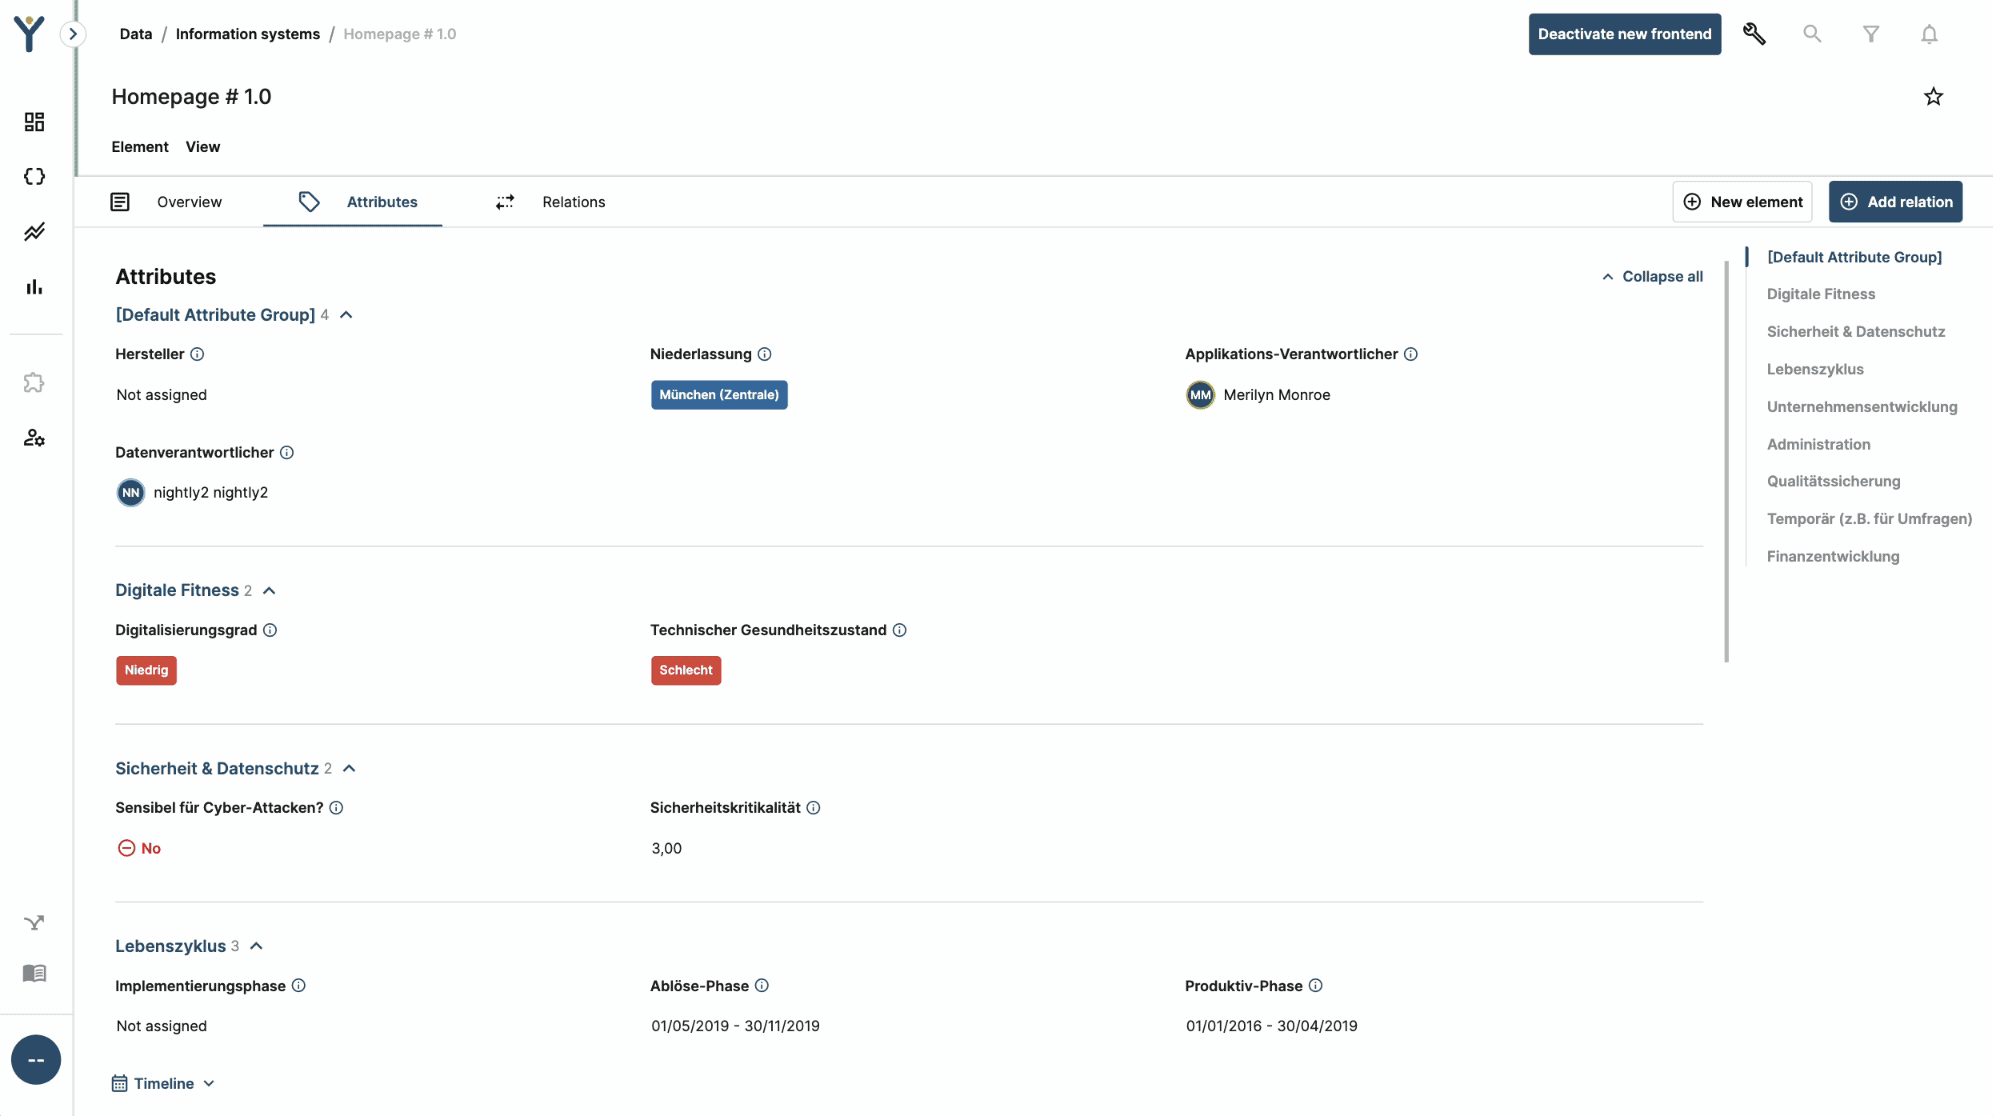Click info icon next to Hersteller
Image resolution: width=1993 pixels, height=1116 pixels.
pyautogui.click(x=197, y=354)
